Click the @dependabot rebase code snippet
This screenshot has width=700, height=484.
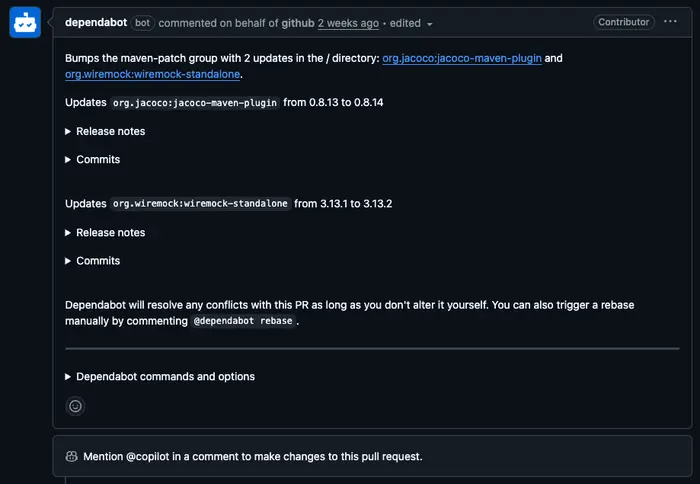click(x=245, y=322)
